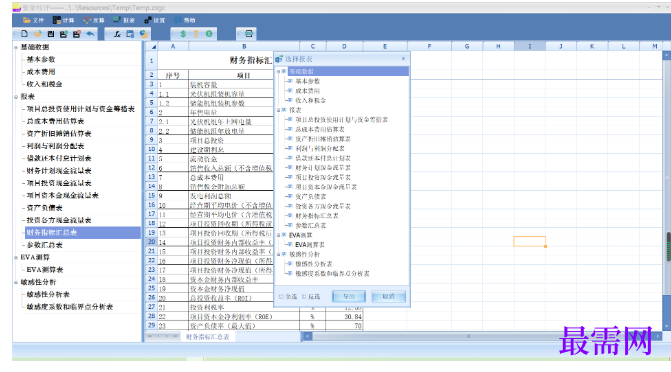This screenshot has height=372, width=671.
Task: Close the 选择报表 dialog
Action: click(x=403, y=59)
